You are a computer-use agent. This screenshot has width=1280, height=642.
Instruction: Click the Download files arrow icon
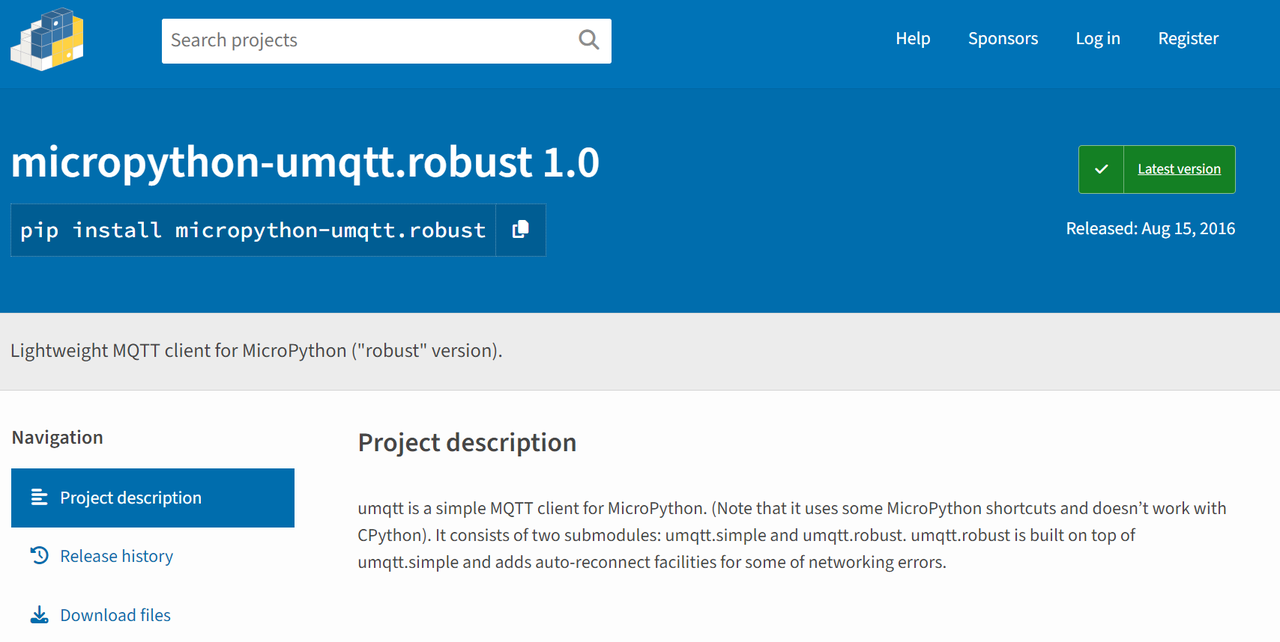tap(39, 614)
